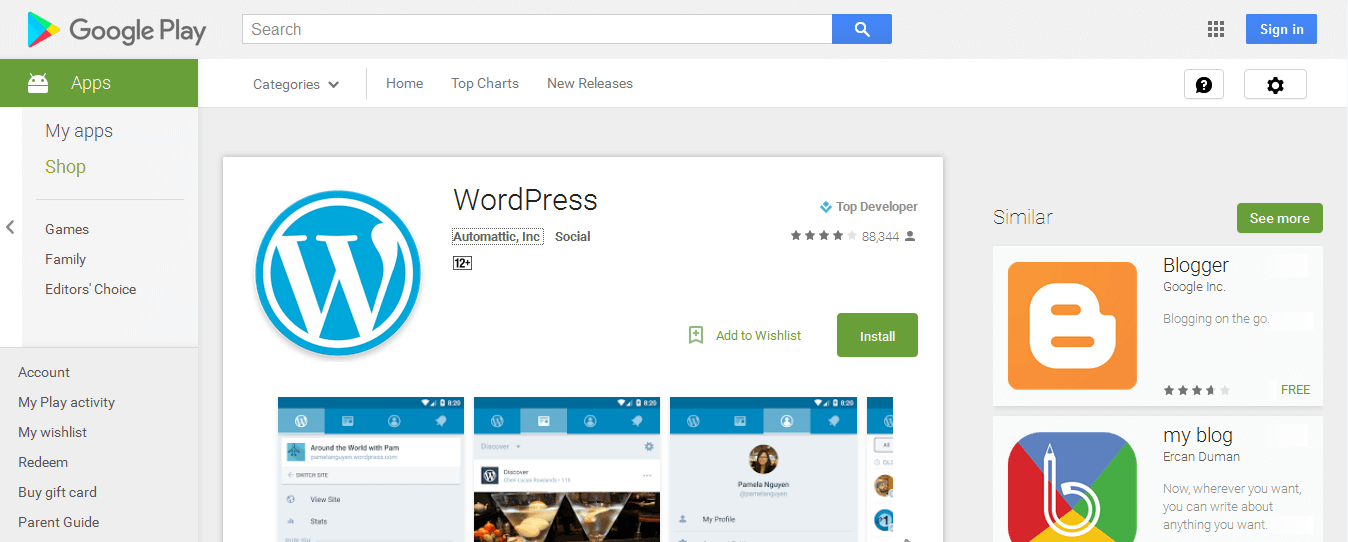Click the 88,344 ratings count
The image size is (1348, 542).
880,236
